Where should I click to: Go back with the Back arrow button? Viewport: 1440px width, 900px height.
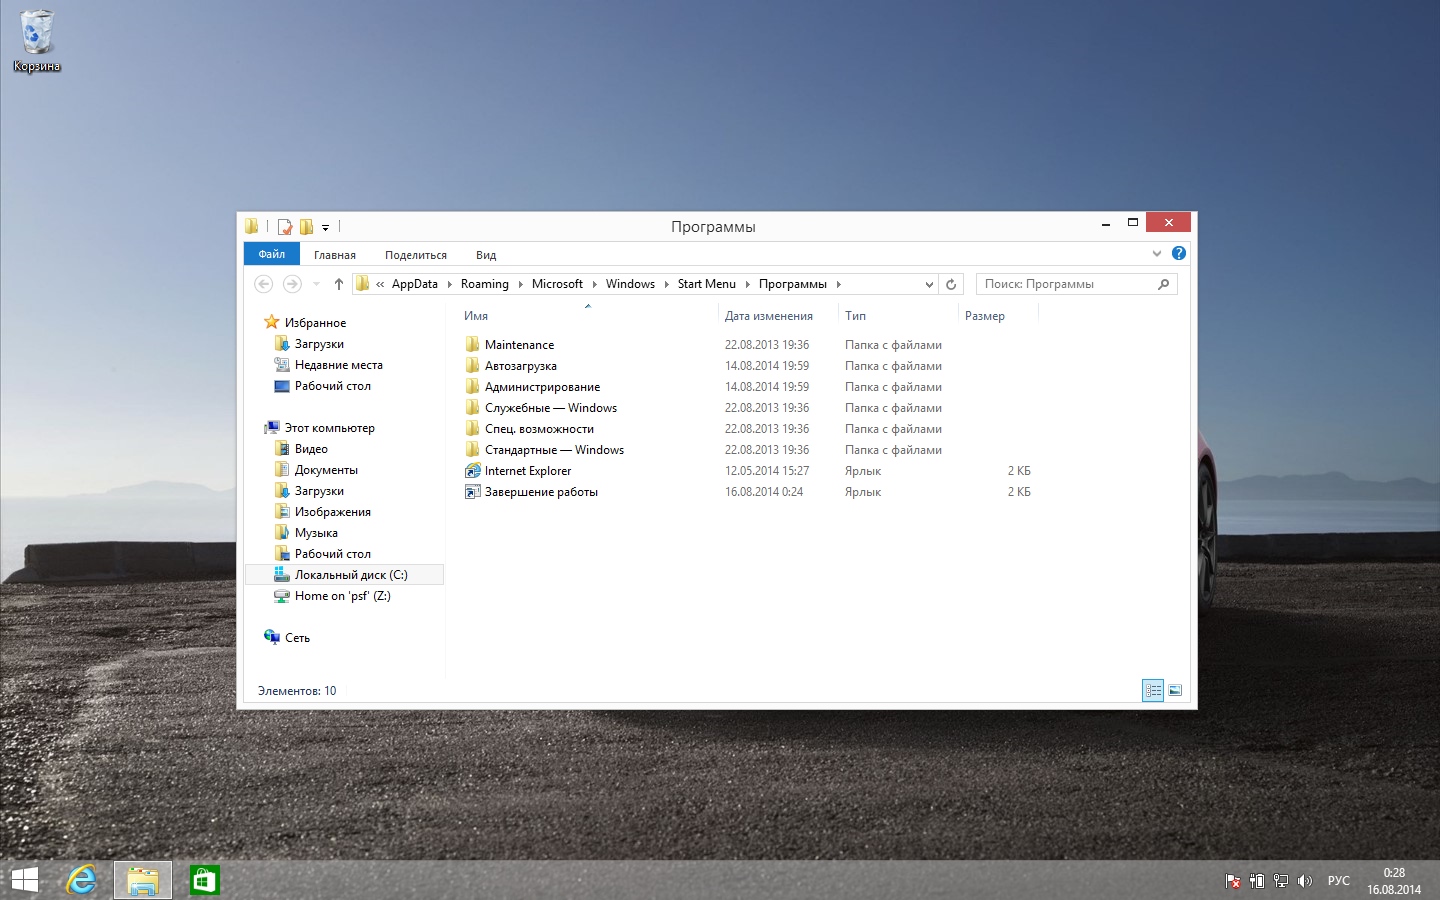pos(264,284)
